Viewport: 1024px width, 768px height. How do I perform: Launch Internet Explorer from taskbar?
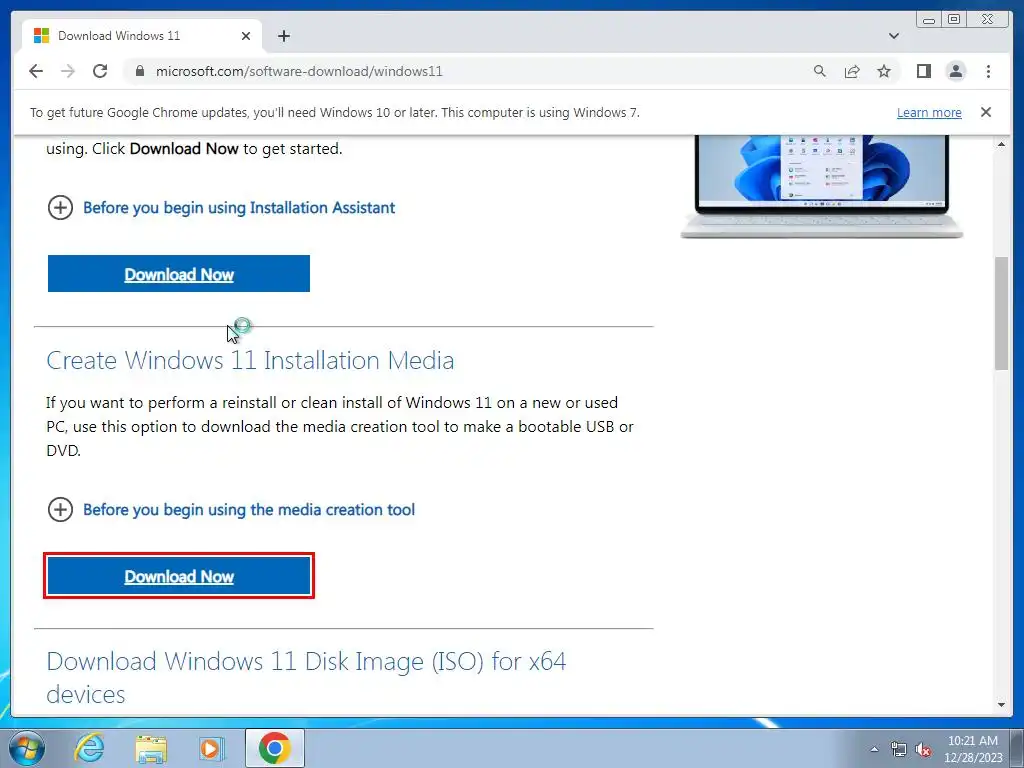(89, 748)
